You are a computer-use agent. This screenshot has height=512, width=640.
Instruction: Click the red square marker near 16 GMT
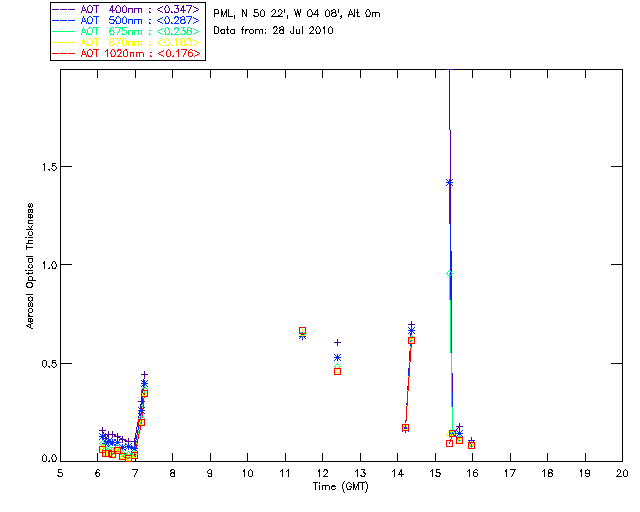tap(471, 445)
